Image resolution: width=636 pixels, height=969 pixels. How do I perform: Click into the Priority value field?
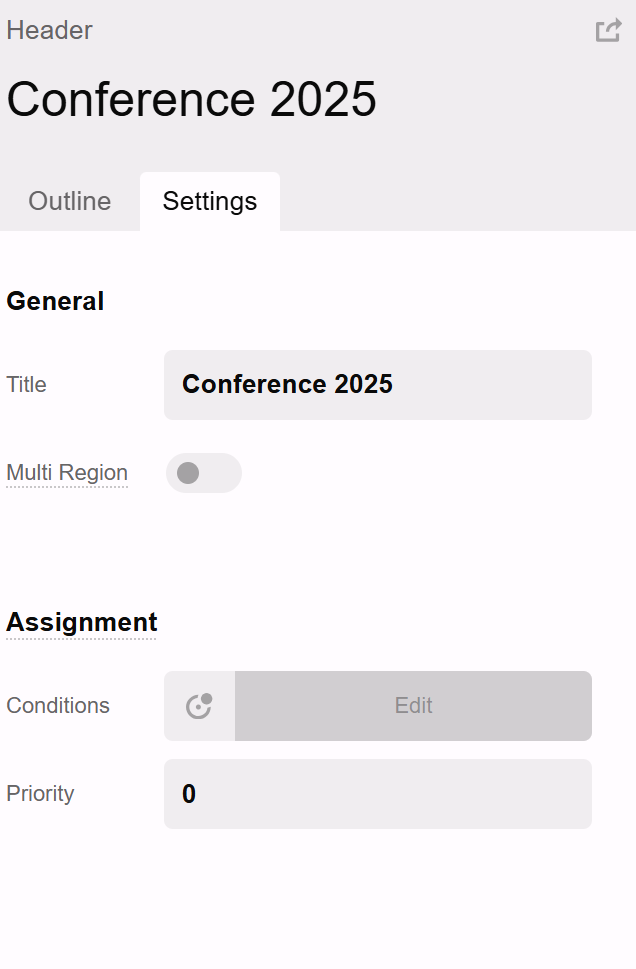378,794
